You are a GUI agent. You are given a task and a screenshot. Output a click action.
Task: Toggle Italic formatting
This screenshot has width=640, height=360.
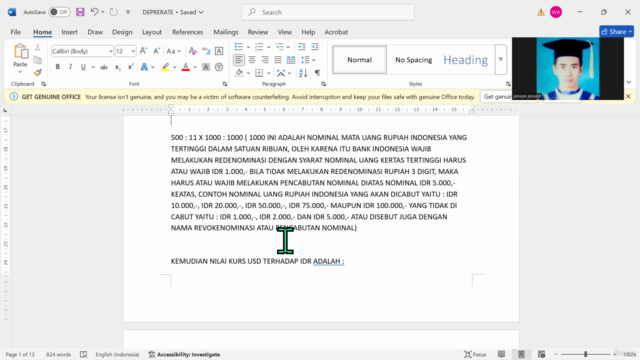[70, 67]
